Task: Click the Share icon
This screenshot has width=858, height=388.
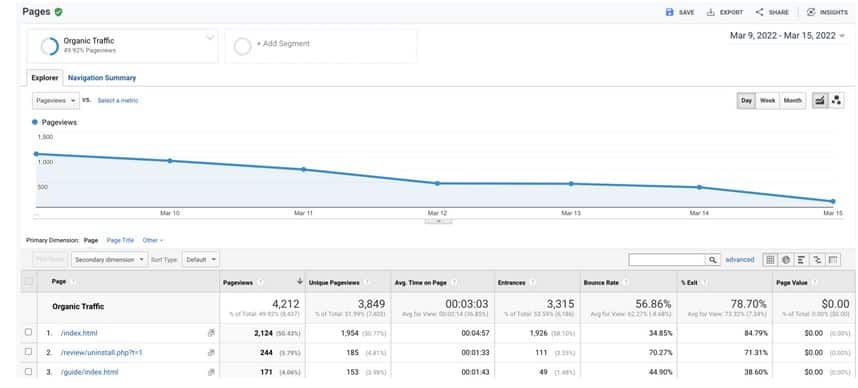Action: pos(759,12)
